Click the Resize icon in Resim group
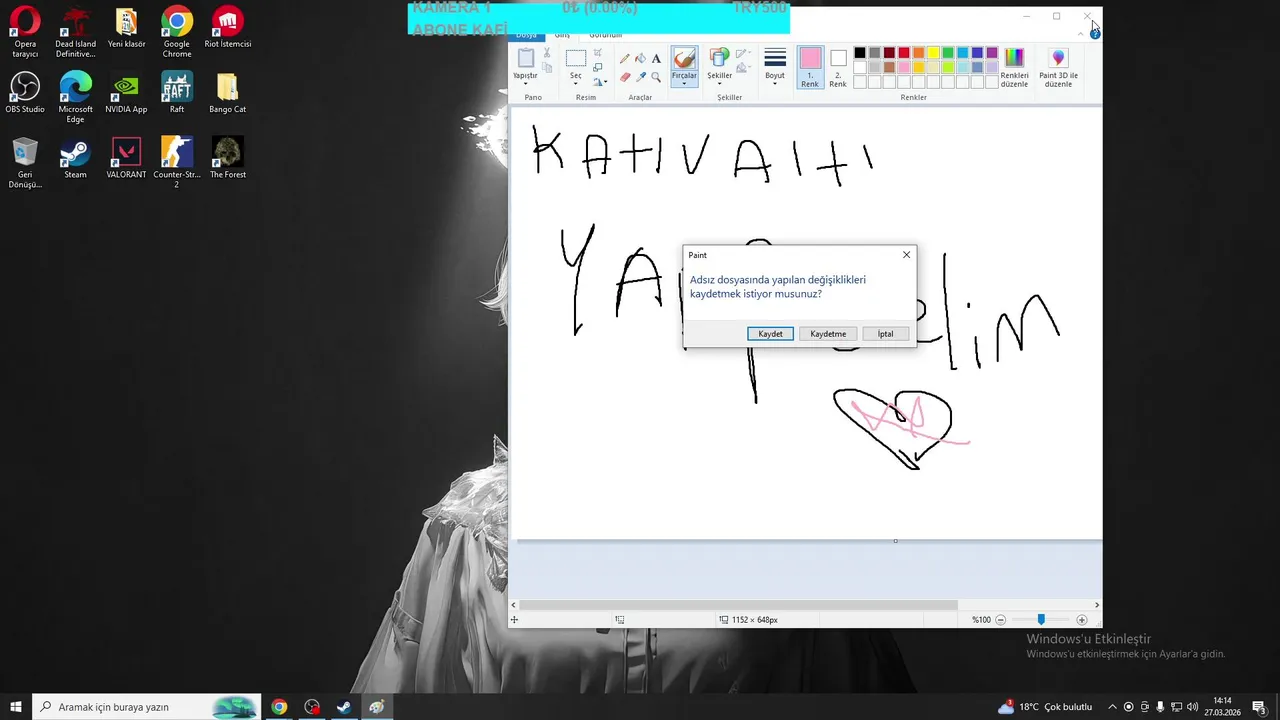The image size is (1280, 720). click(598, 68)
